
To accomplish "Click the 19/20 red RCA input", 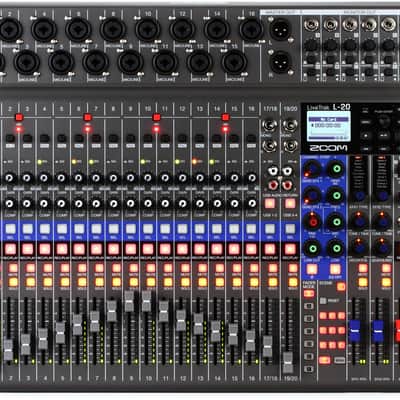I will [287, 184].
